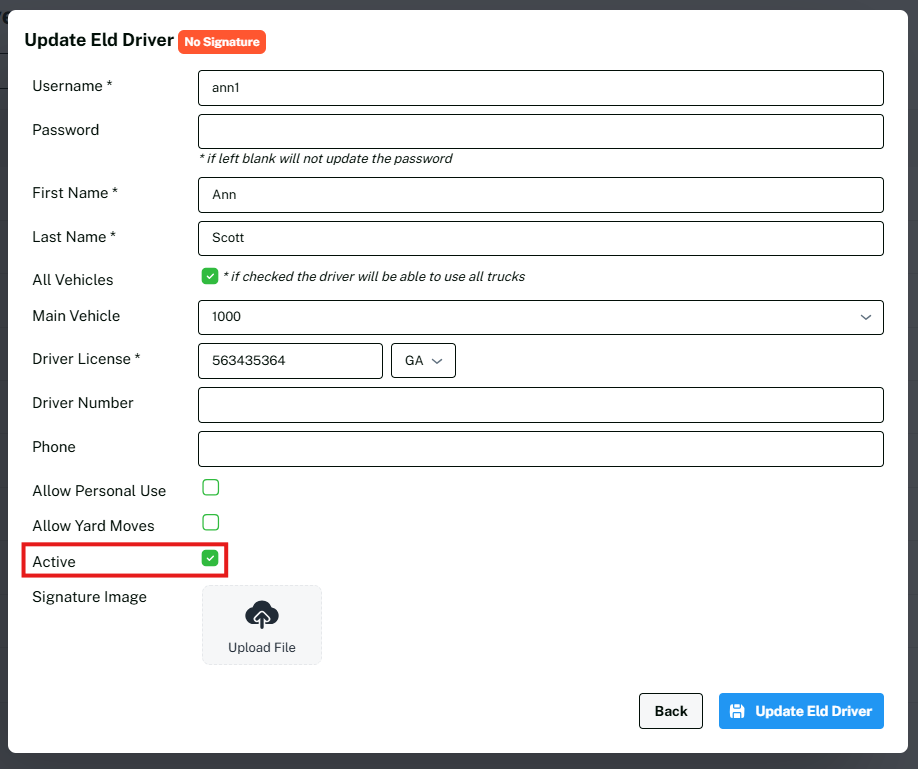Click into the empty Password field
Screen dimensions: 918x769
540,131
